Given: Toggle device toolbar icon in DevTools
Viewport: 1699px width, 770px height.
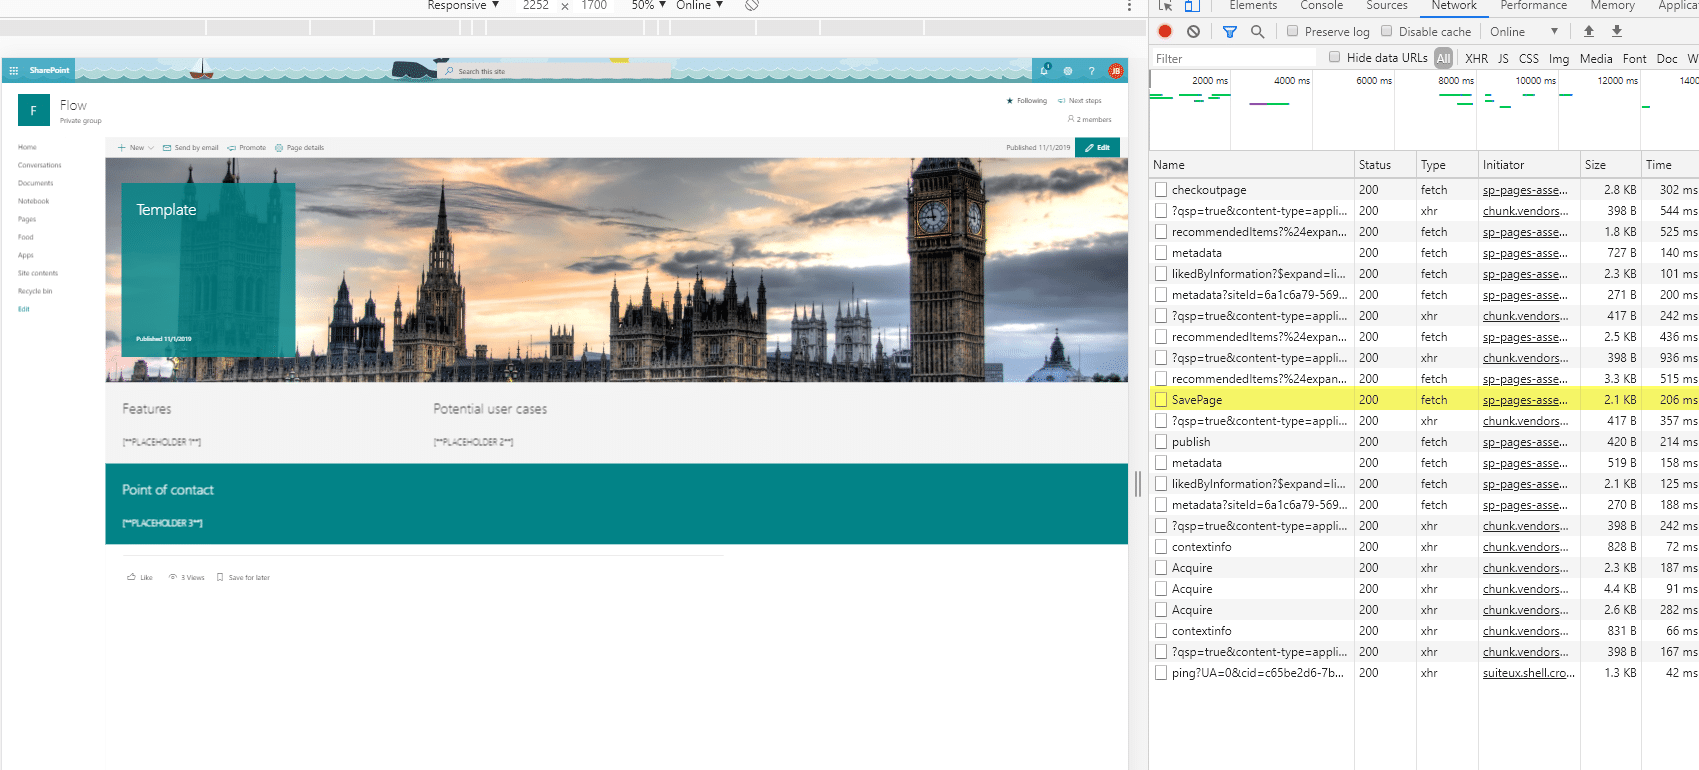Looking at the screenshot, I should (x=1192, y=5).
